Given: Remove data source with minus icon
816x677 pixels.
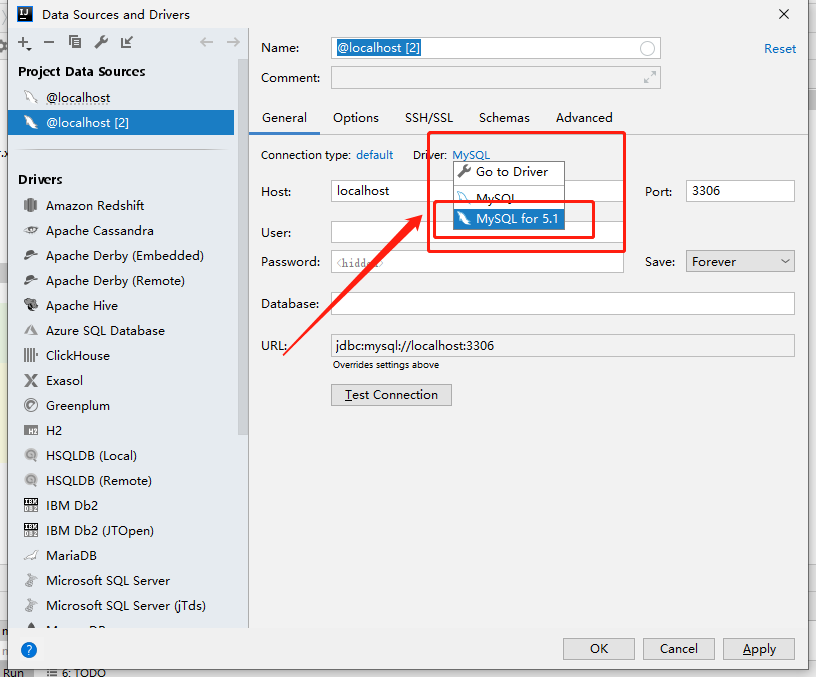Looking at the screenshot, I should tap(49, 42).
